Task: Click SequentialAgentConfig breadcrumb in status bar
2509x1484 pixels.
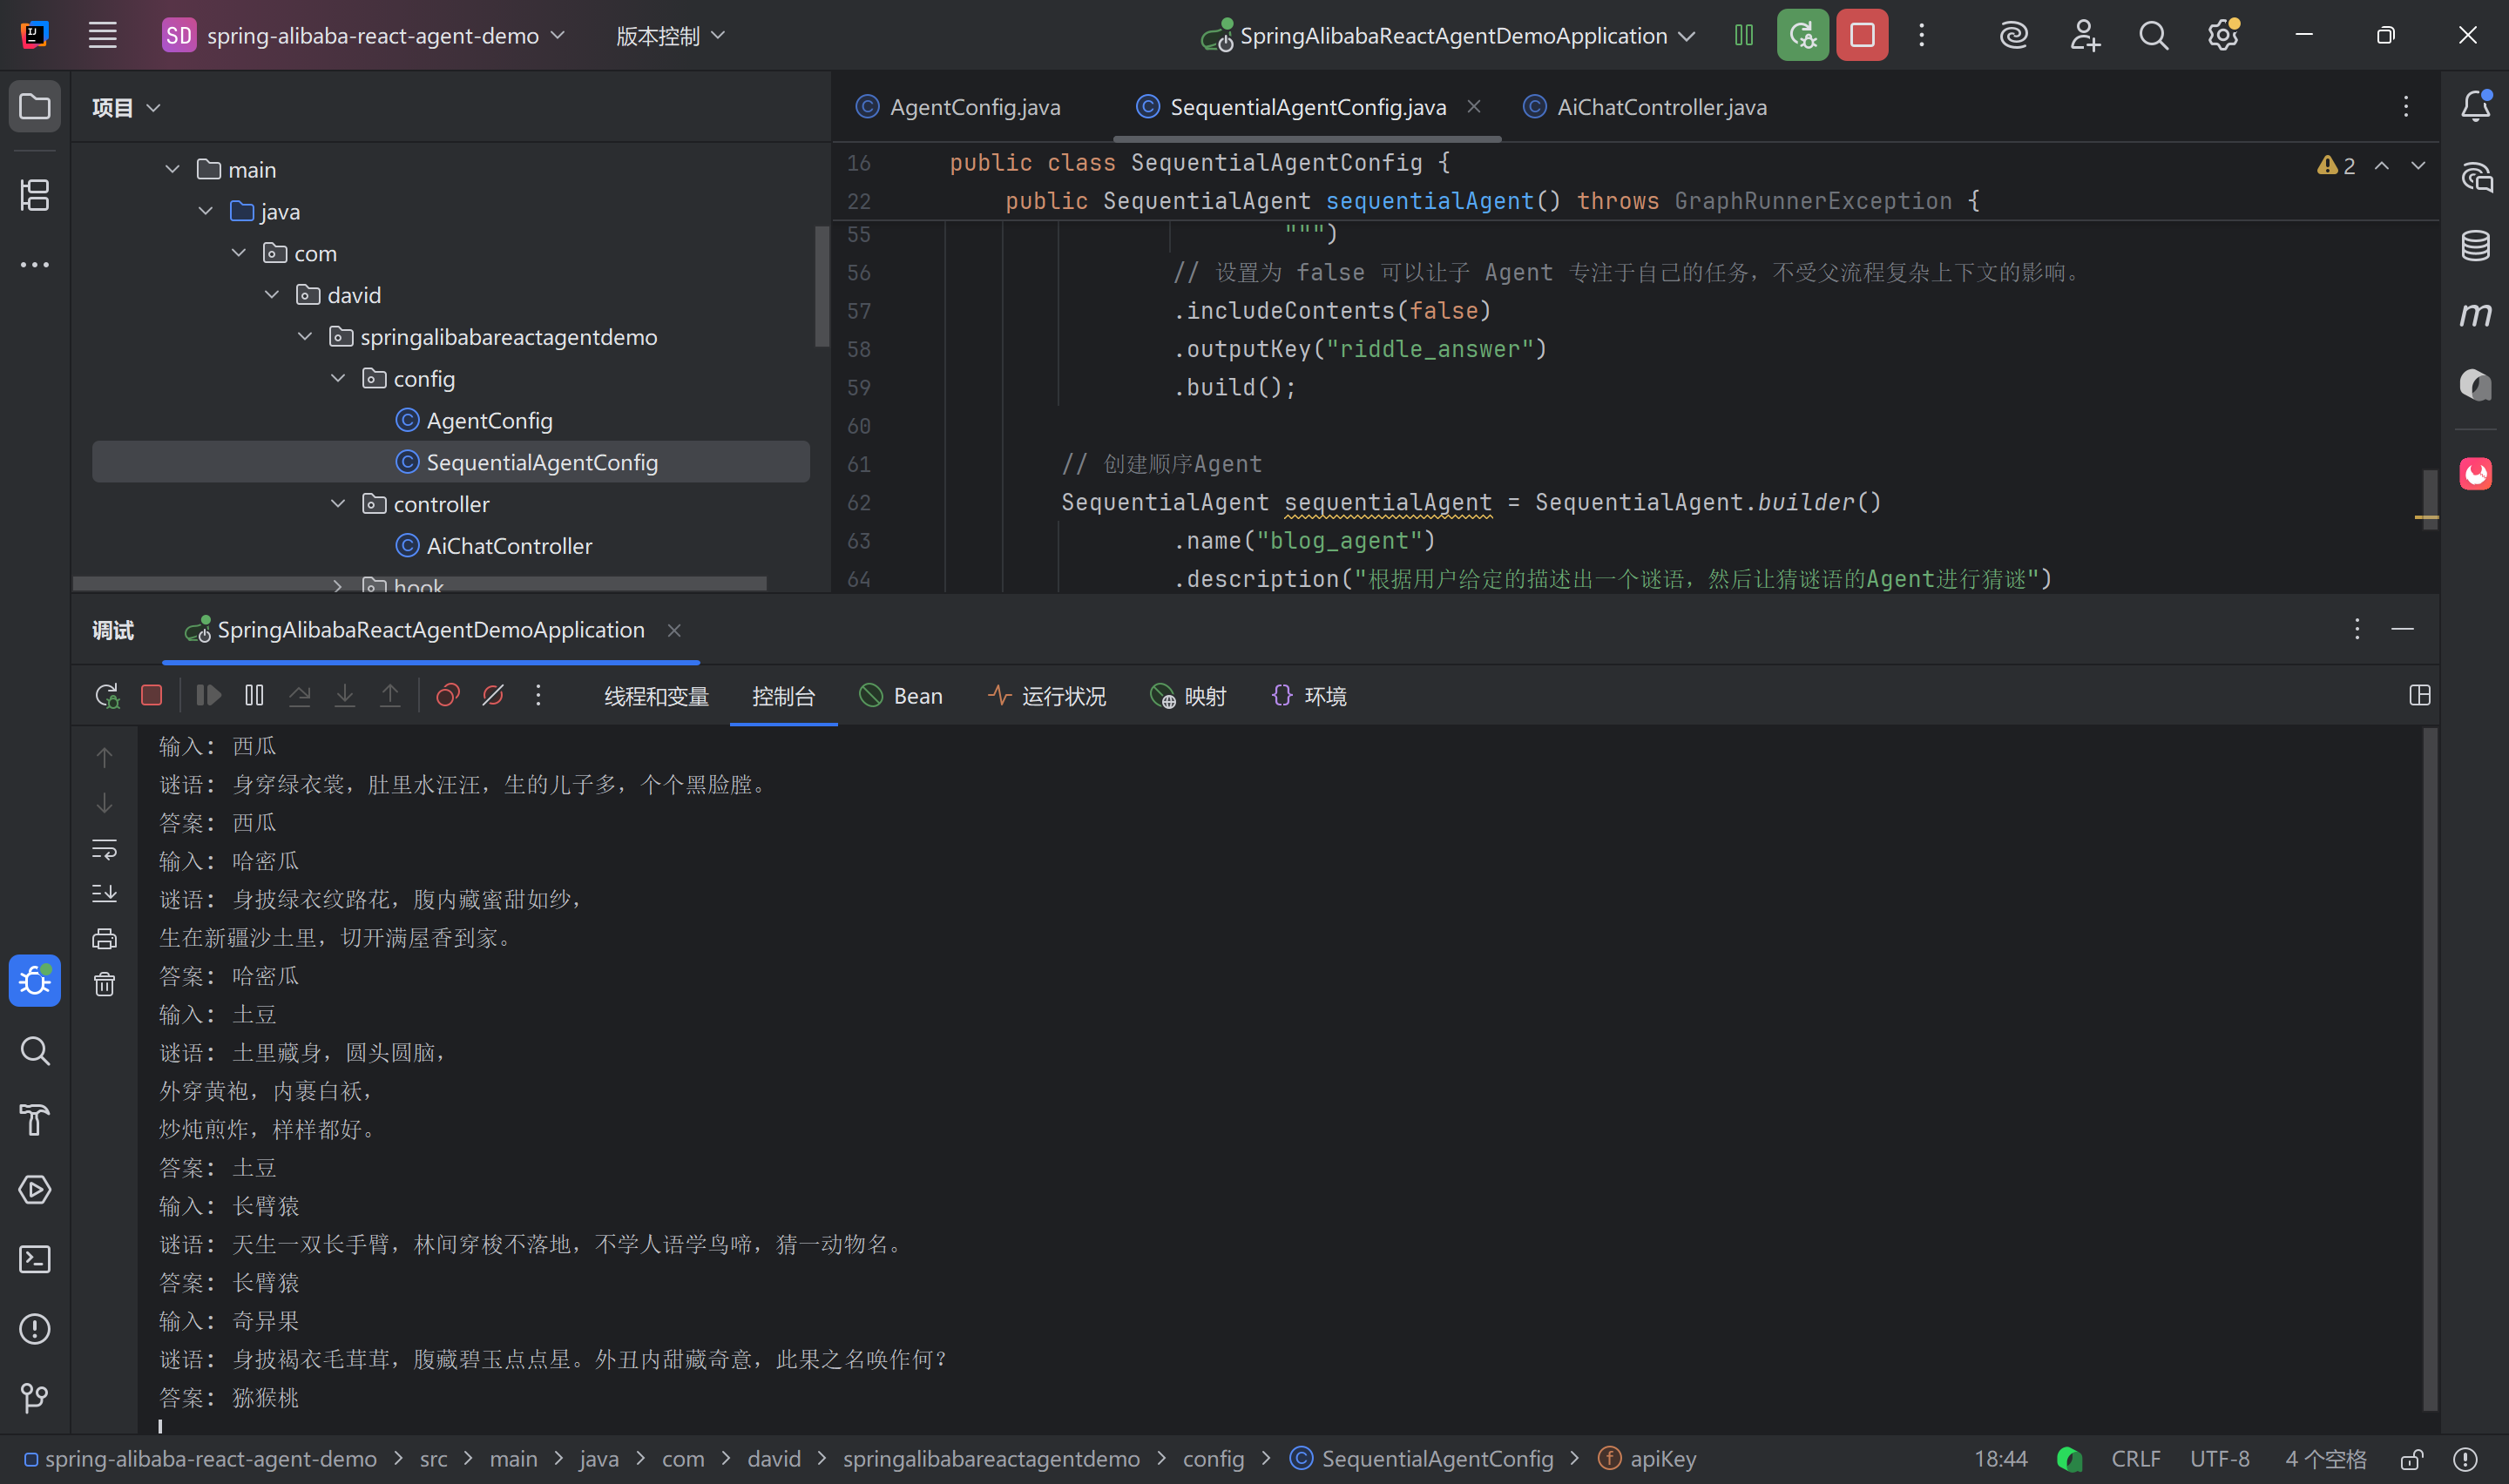Action: (x=1421, y=1459)
